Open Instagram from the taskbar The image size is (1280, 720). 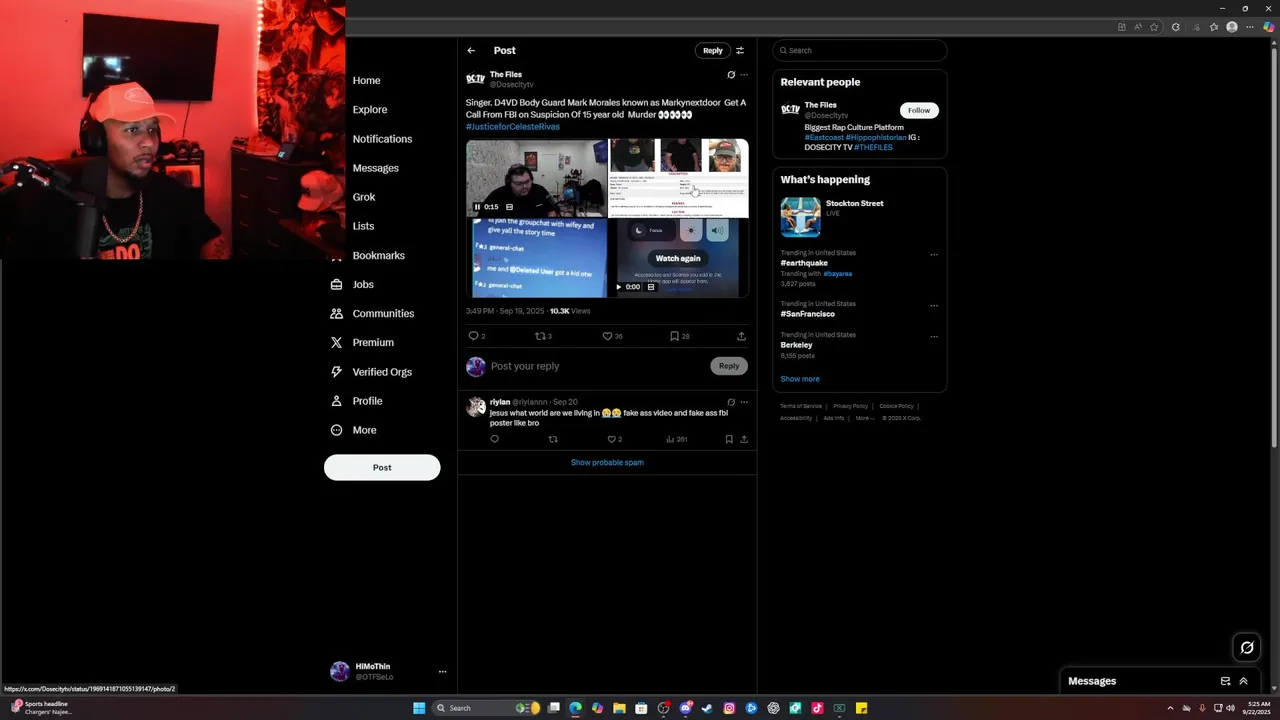pyautogui.click(x=729, y=708)
